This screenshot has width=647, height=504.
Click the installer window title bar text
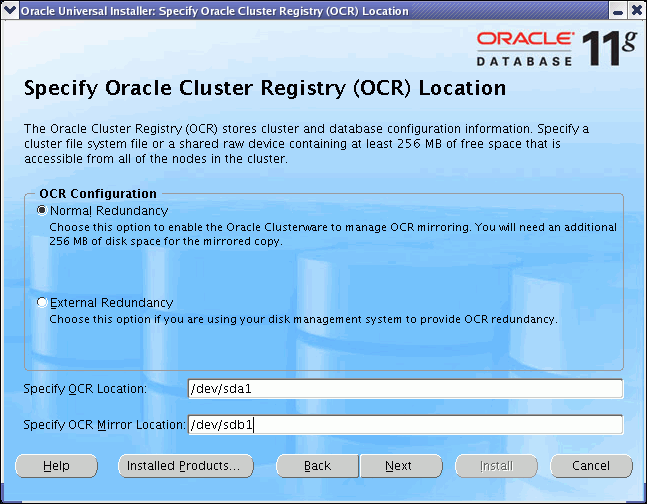coord(215,11)
